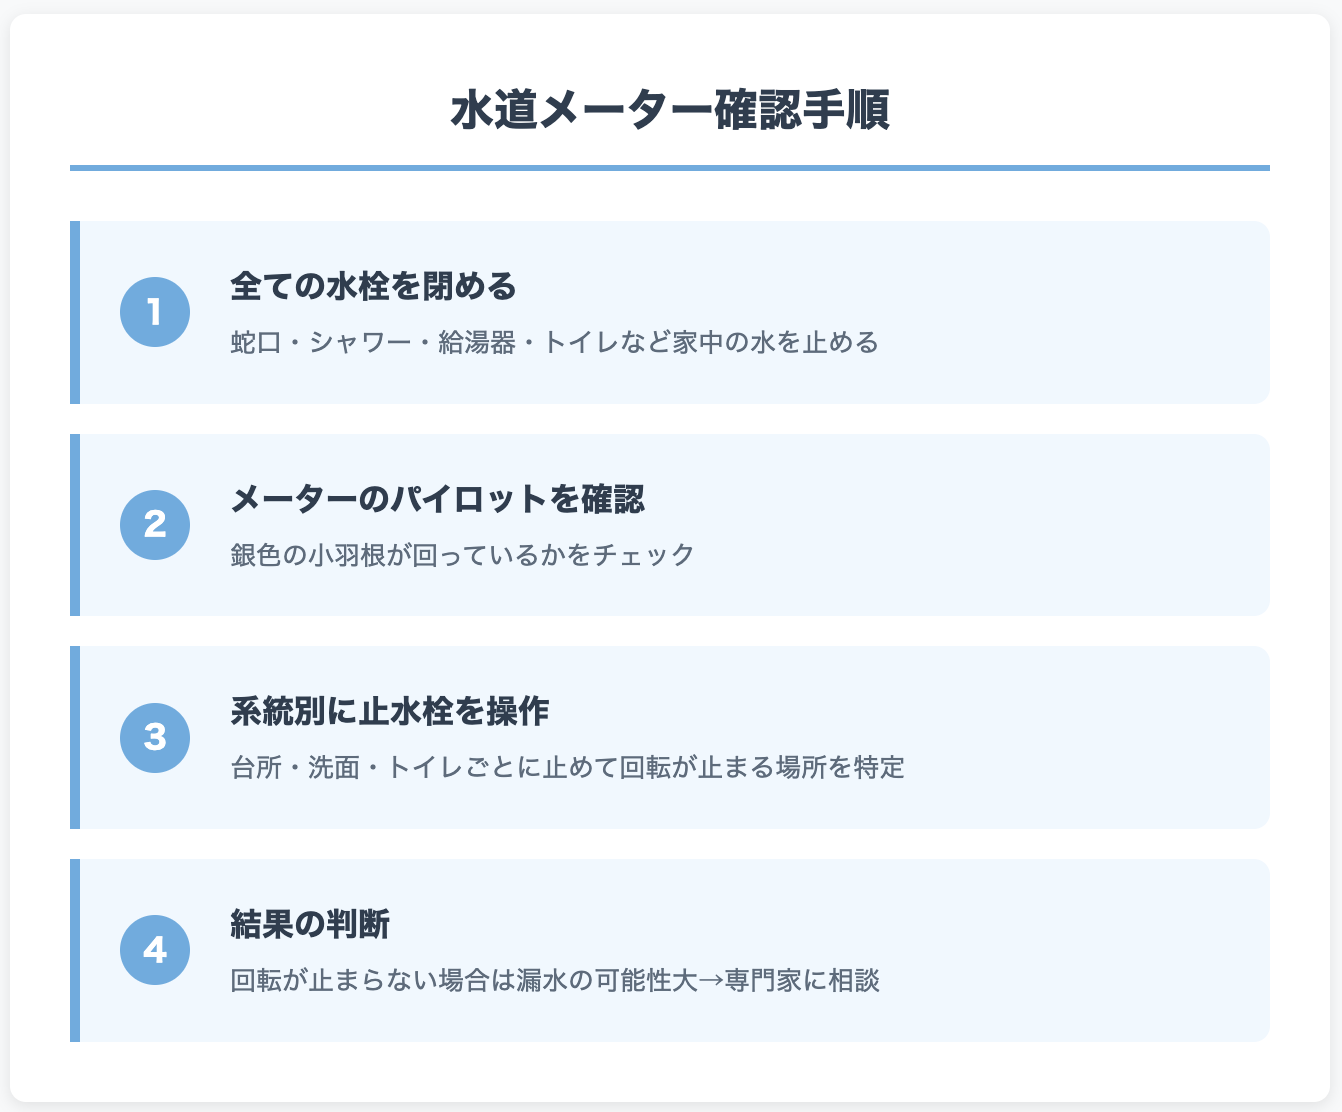
Task: Click the heading メーターのパイロットを確認
Action: [x=437, y=498]
